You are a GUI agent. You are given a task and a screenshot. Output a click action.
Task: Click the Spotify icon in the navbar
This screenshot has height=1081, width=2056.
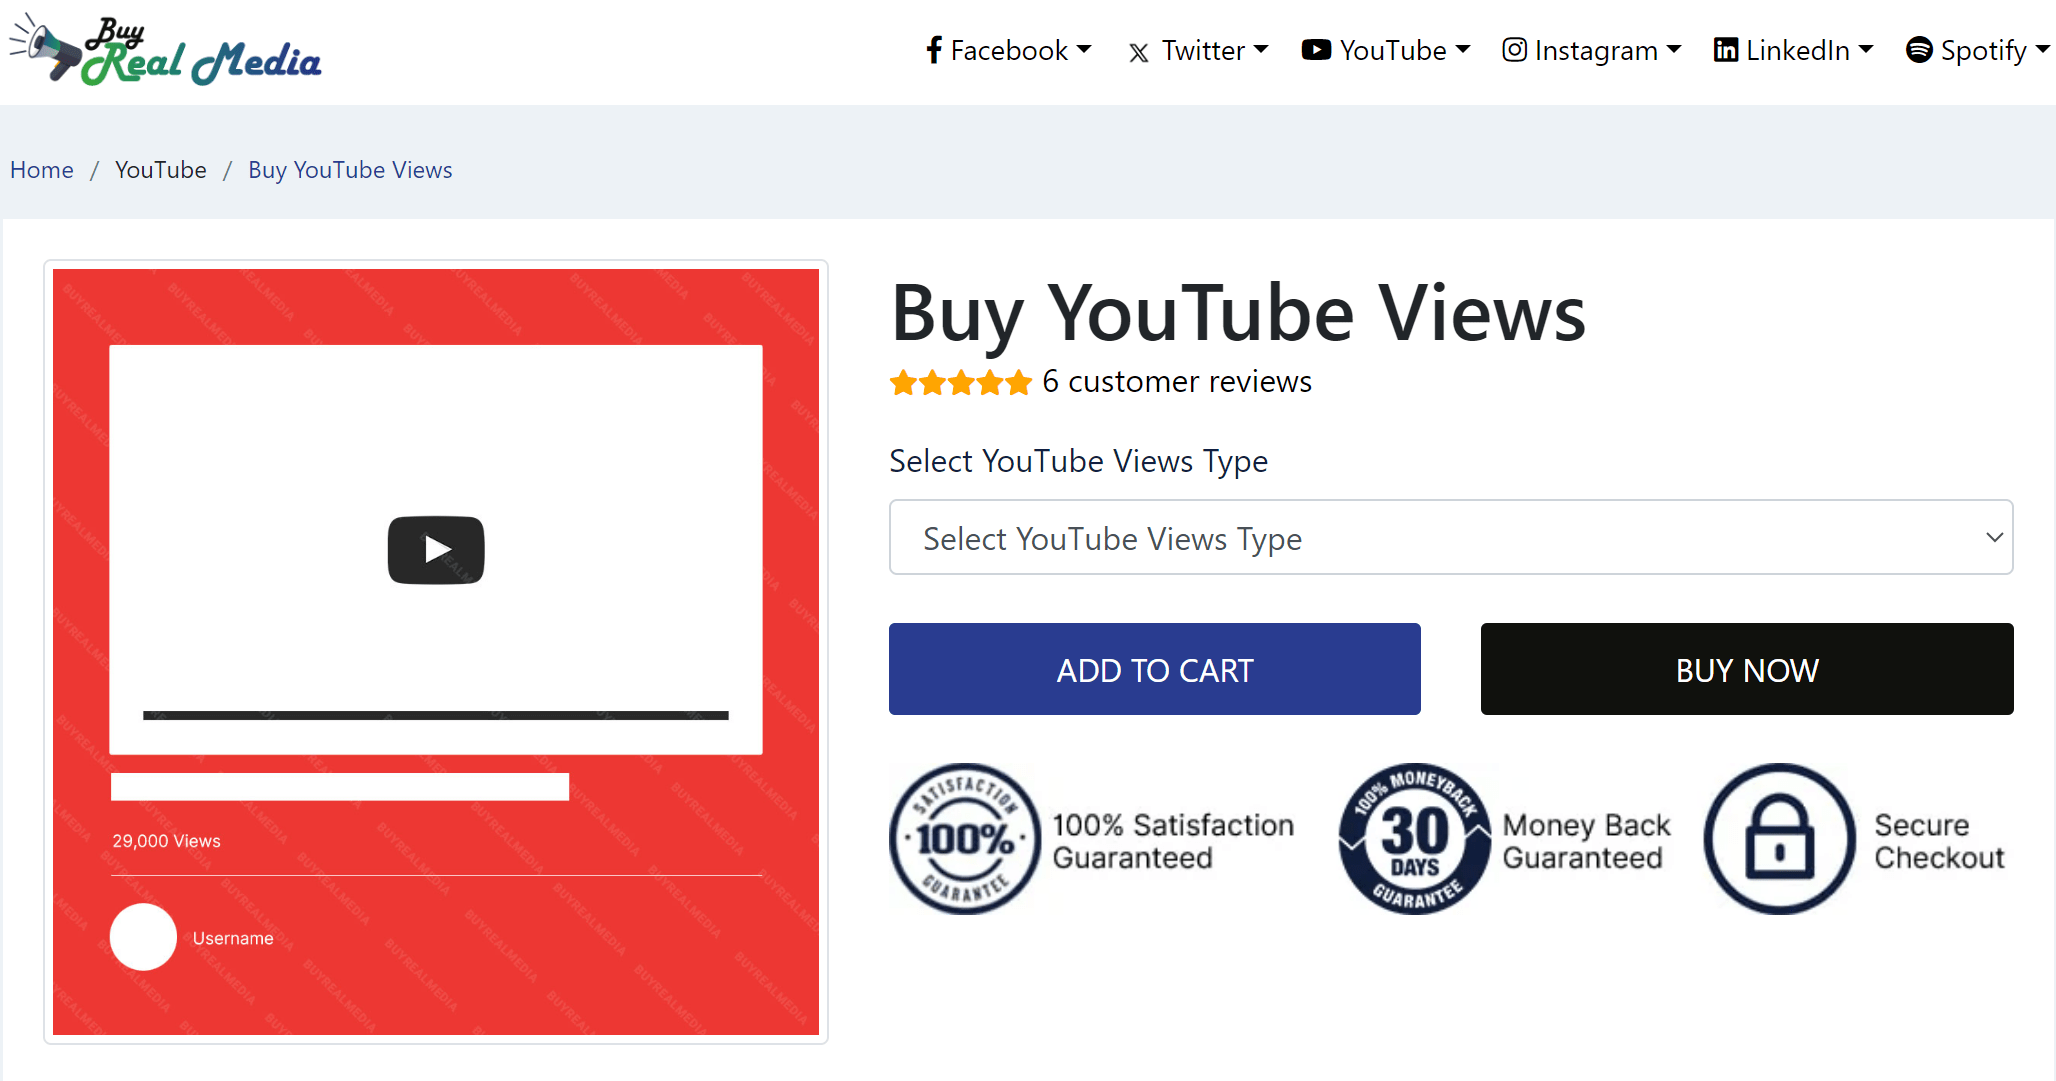(1918, 50)
